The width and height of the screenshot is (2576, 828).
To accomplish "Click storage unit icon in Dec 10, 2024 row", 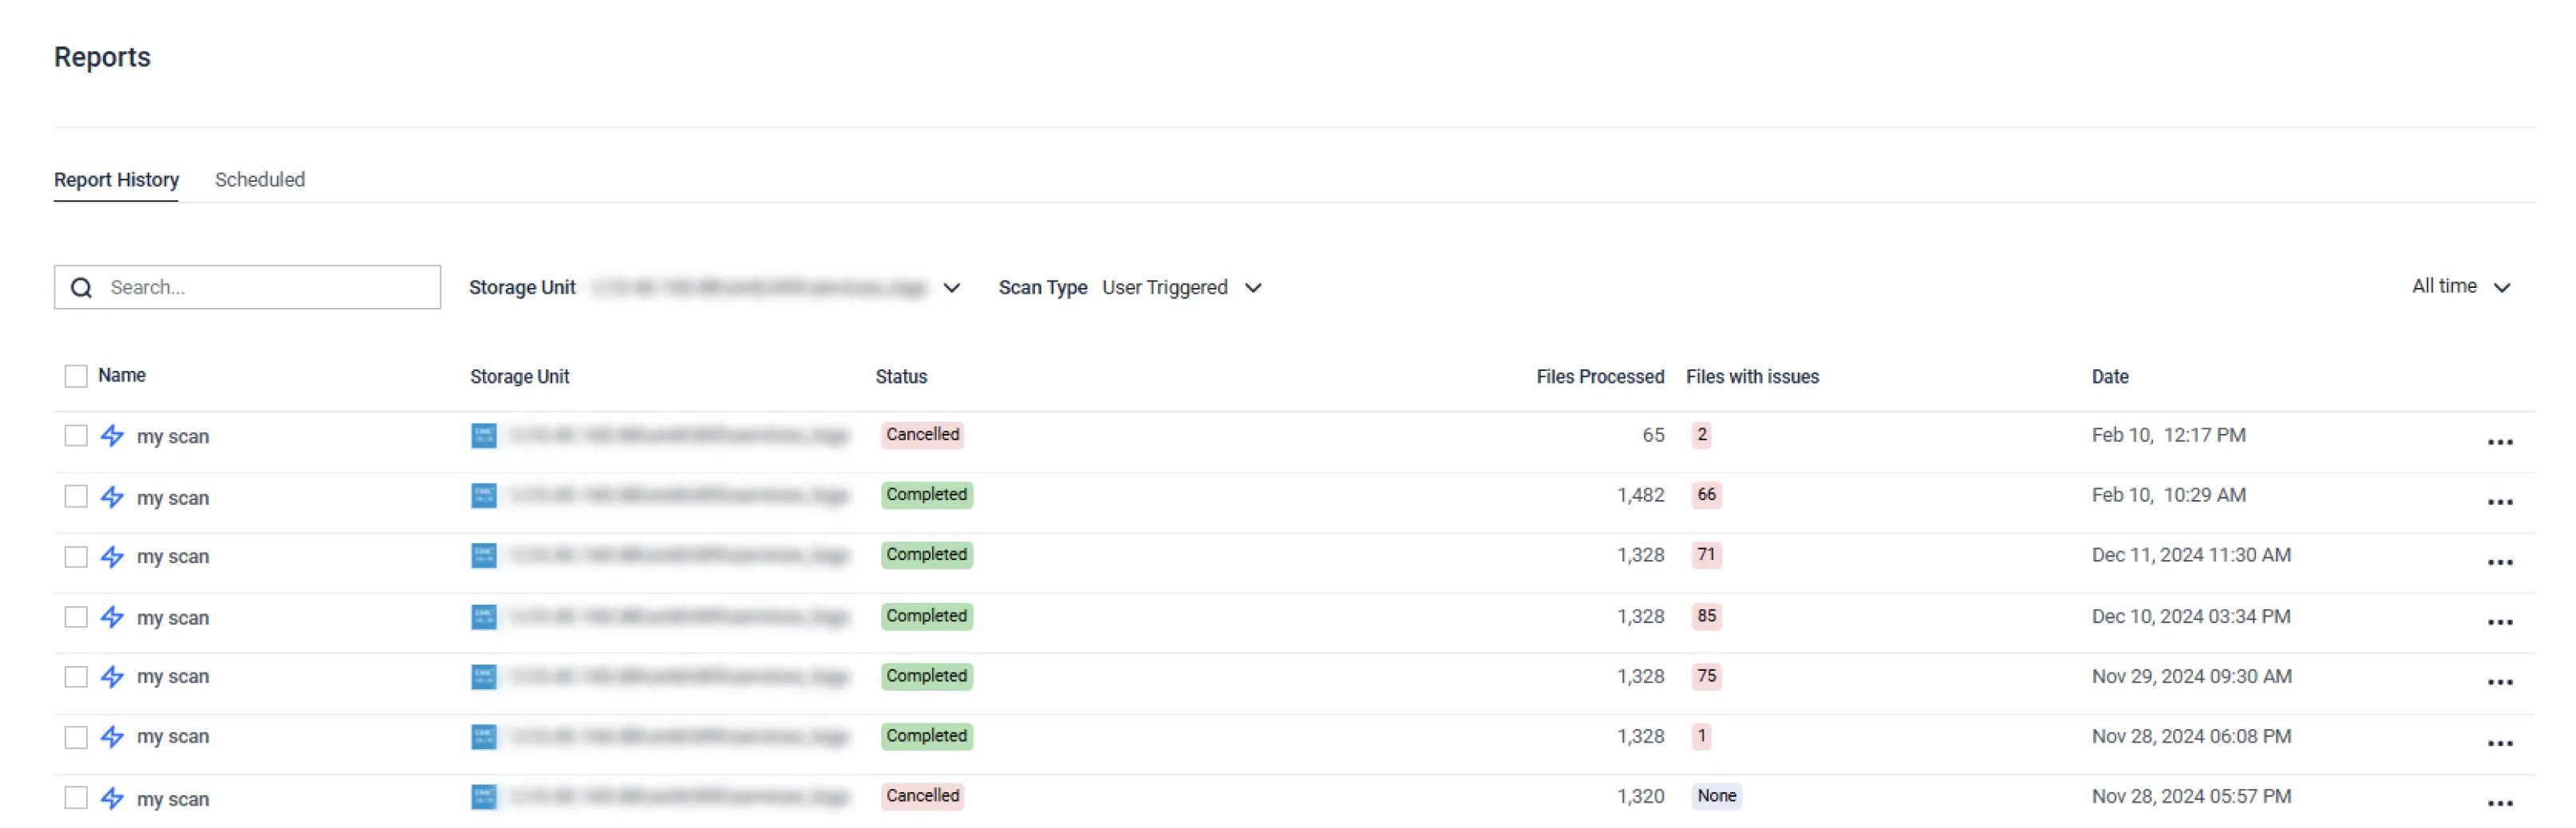I will pyautogui.click(x=484, y=617).
